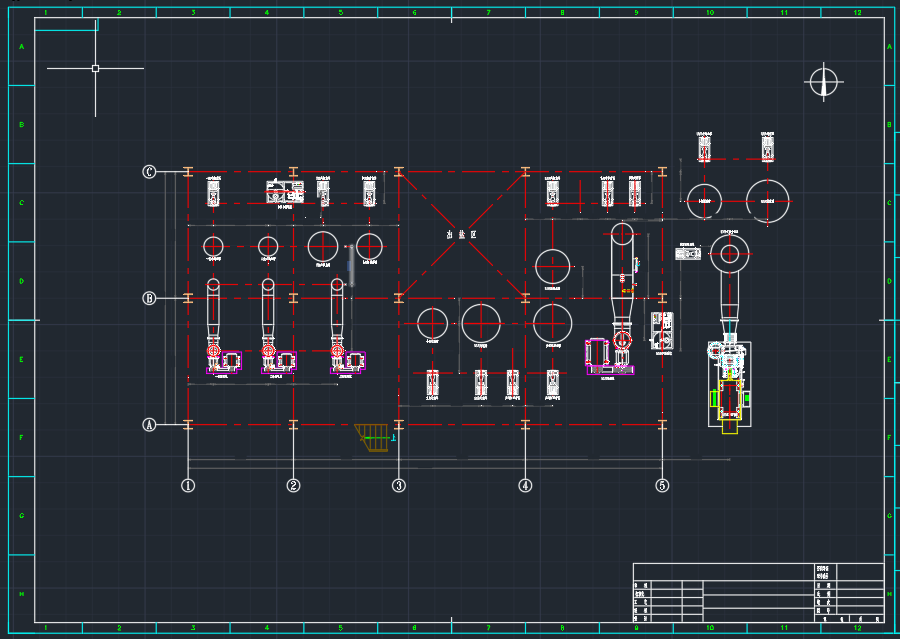Screen dimensions: 900x639
Task: Click column grid bubble number 1
Action: pos(187,486)
